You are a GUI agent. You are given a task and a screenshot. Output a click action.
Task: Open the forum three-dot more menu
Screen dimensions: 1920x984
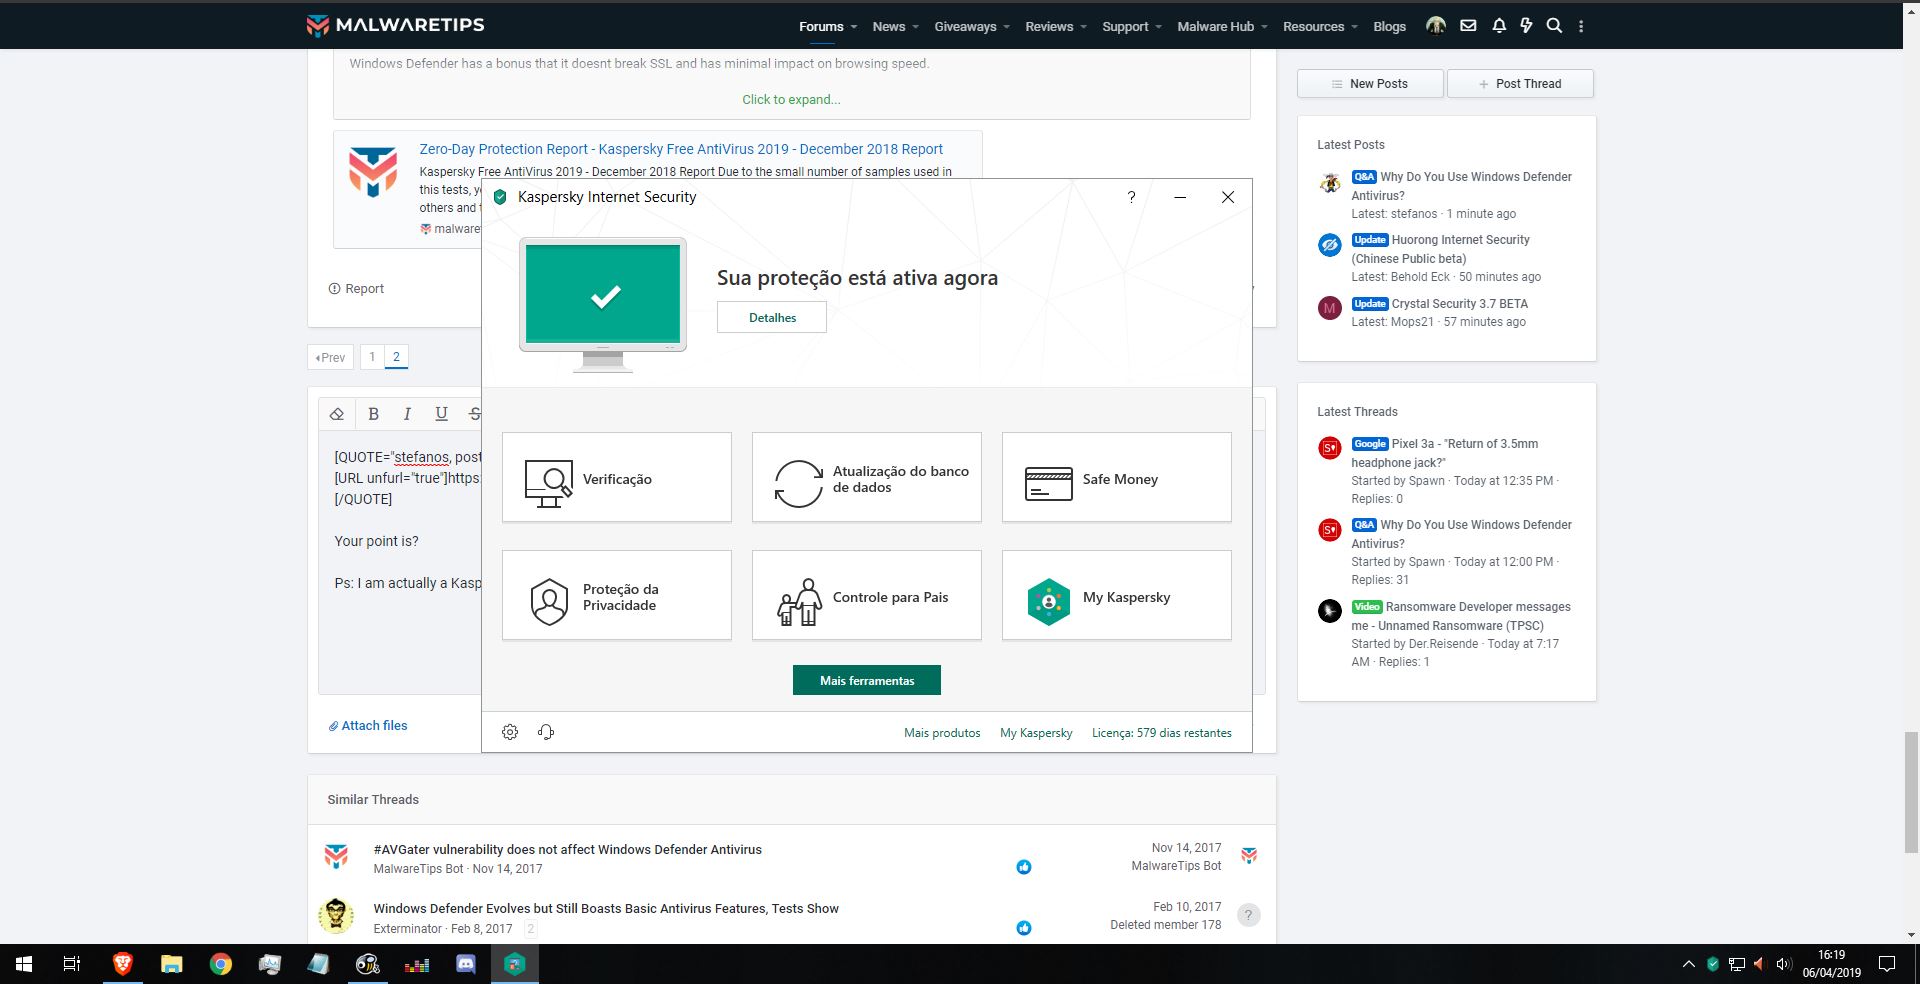point(1581,26)
